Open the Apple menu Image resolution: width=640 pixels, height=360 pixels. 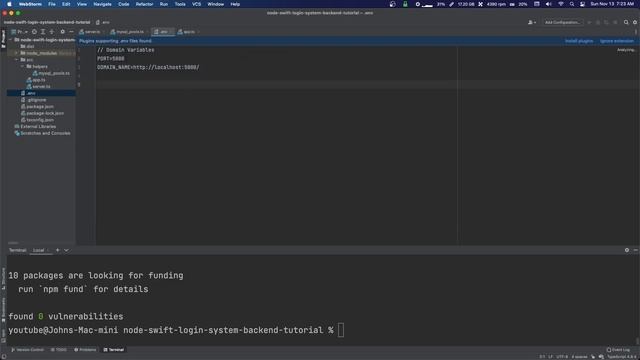pos(9,4)
